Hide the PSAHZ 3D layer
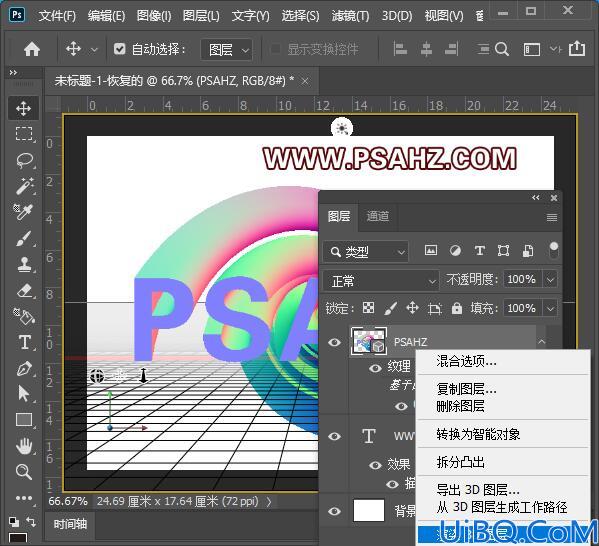Viewport: 599px width, 546px height. click(x=334, y=342)
